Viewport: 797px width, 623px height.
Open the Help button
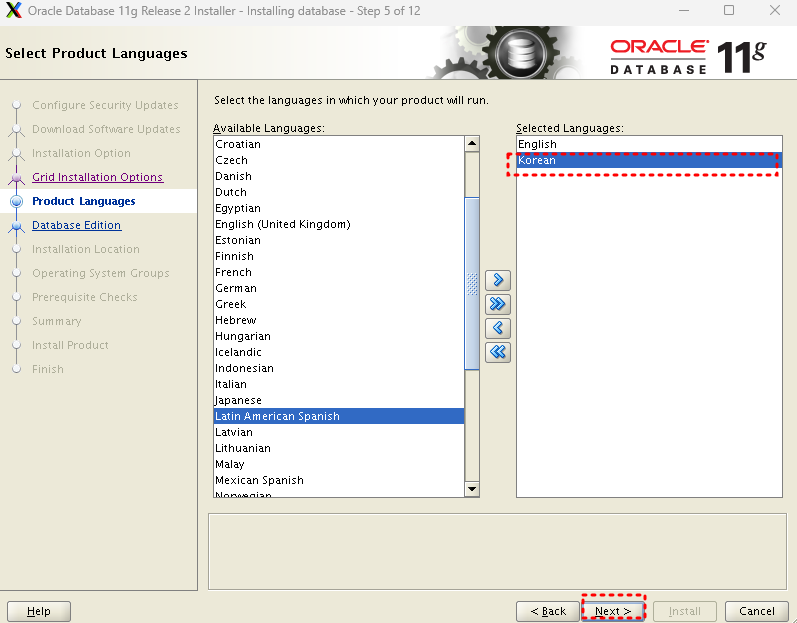coord(39,611)
